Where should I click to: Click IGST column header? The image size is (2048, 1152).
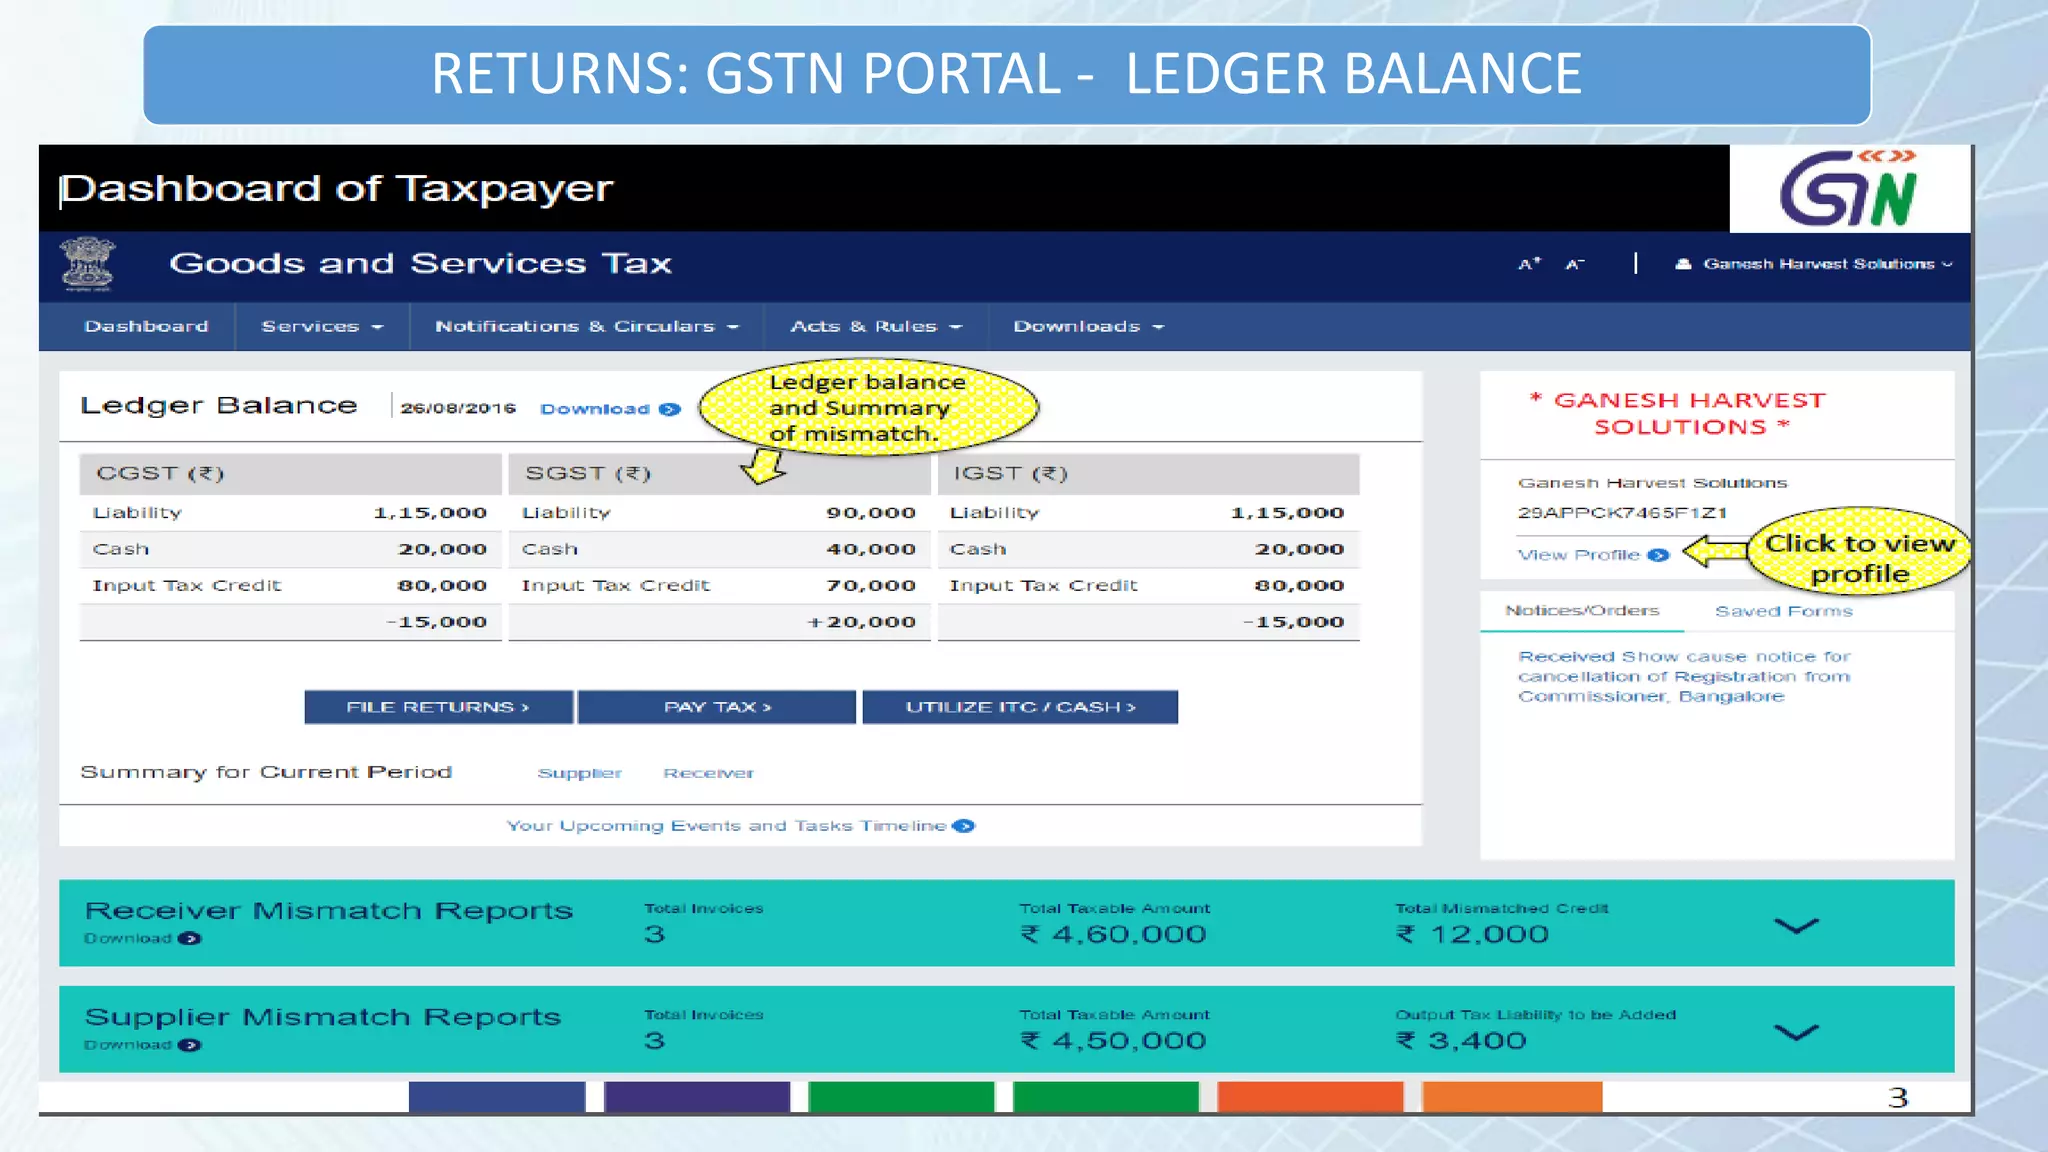click(x=1148, y=474)
